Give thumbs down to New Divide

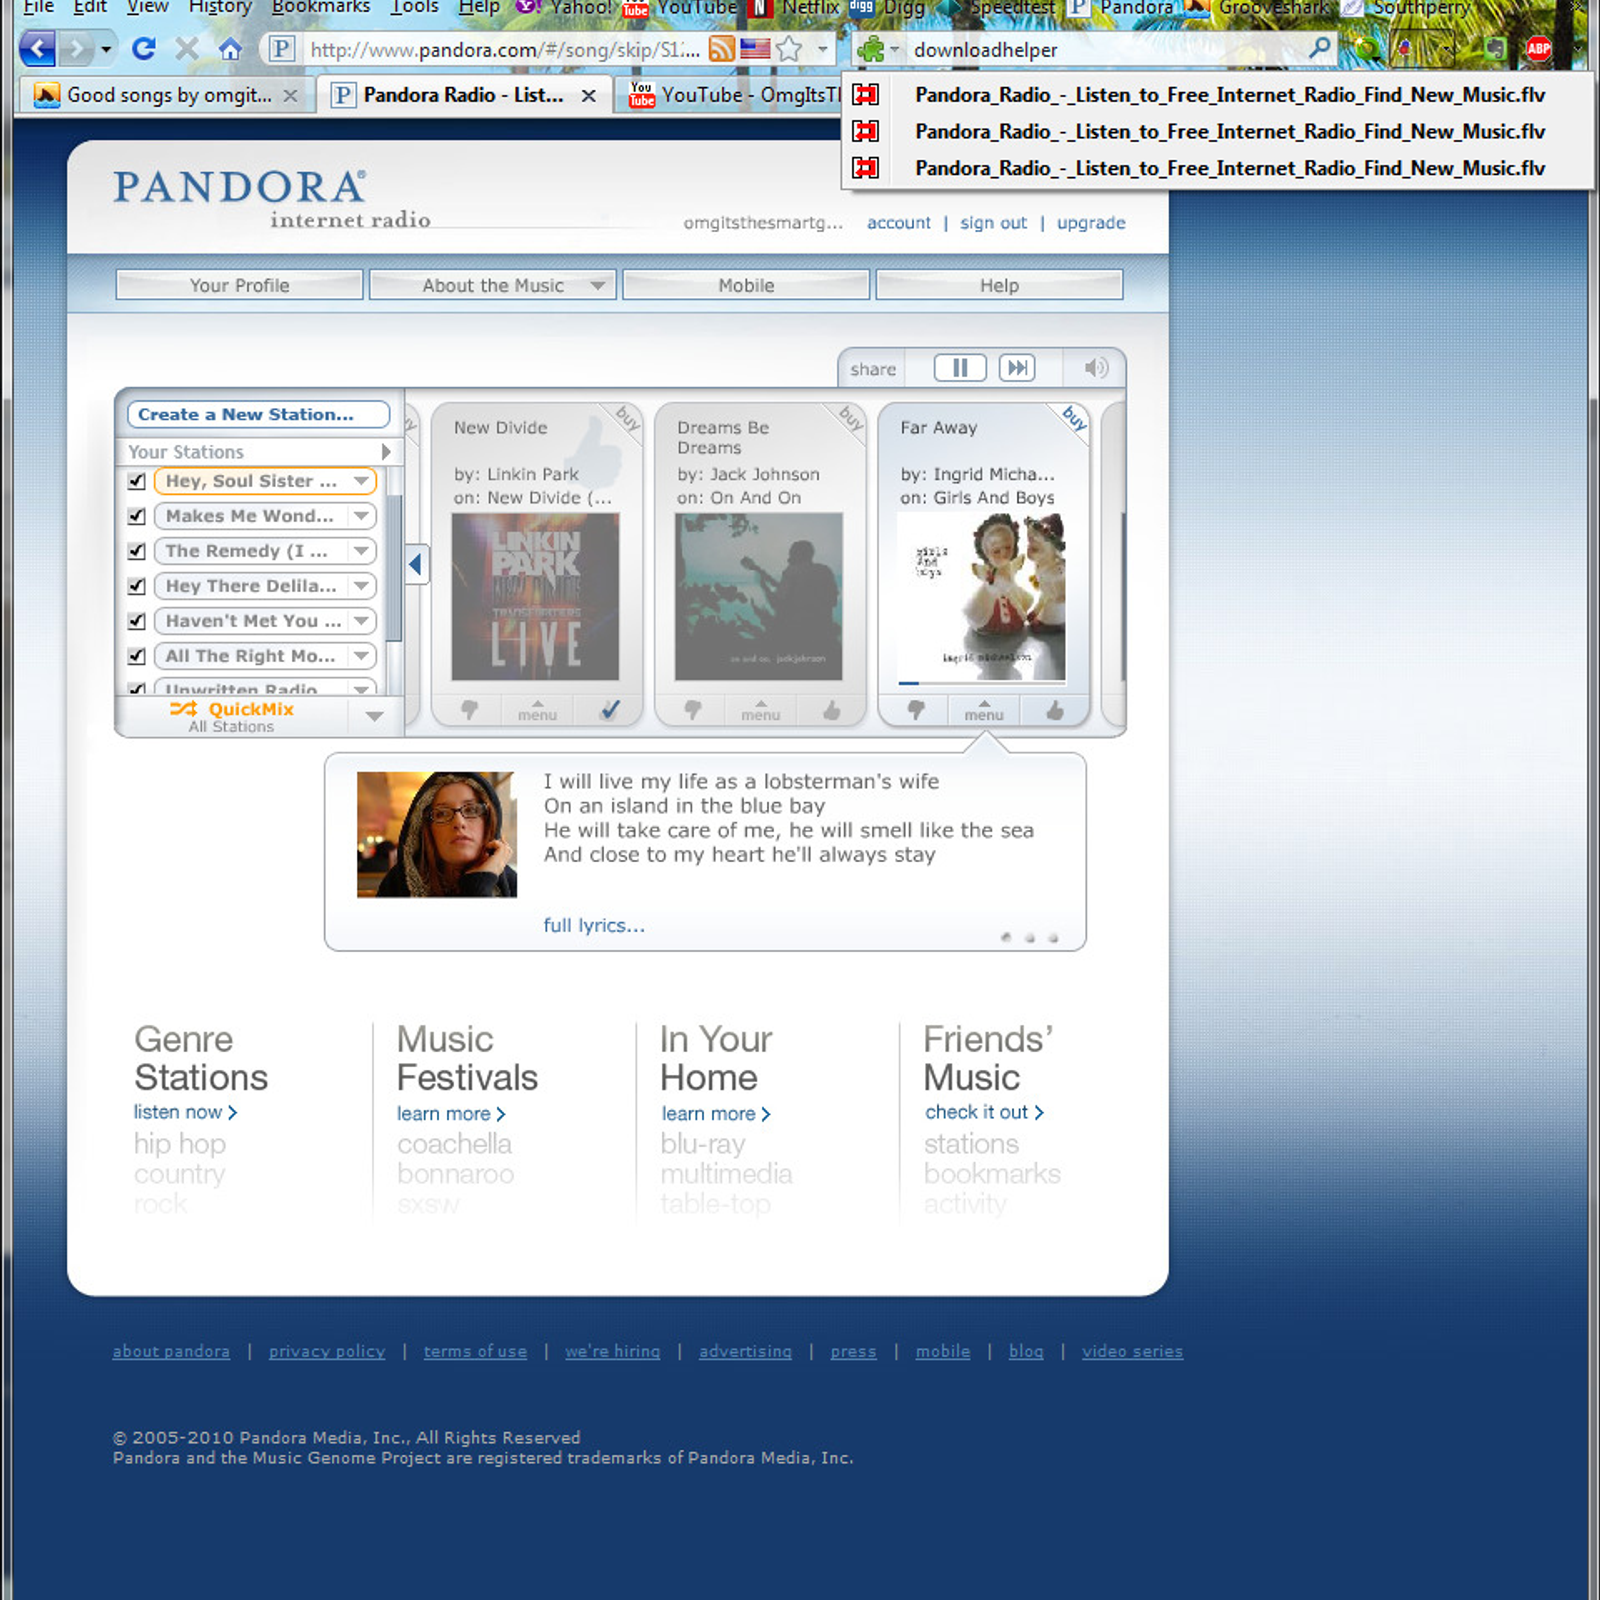pyautogui.click(x=469, y=711)
